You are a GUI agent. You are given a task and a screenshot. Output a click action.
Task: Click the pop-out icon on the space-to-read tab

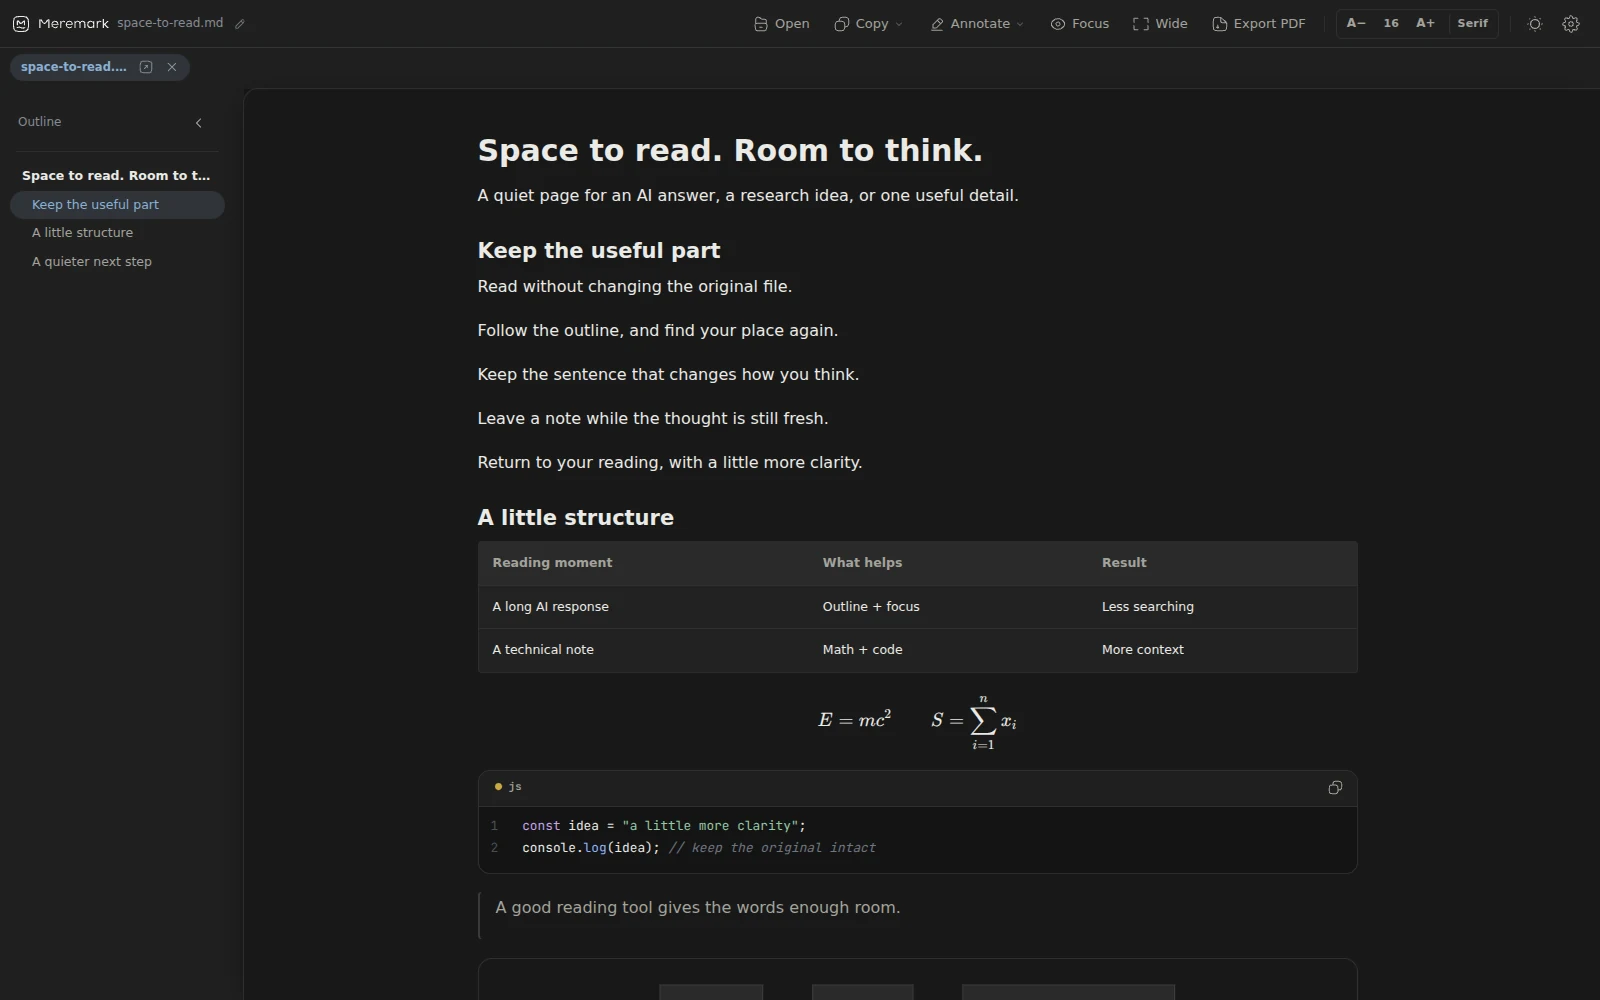[146, 67]
